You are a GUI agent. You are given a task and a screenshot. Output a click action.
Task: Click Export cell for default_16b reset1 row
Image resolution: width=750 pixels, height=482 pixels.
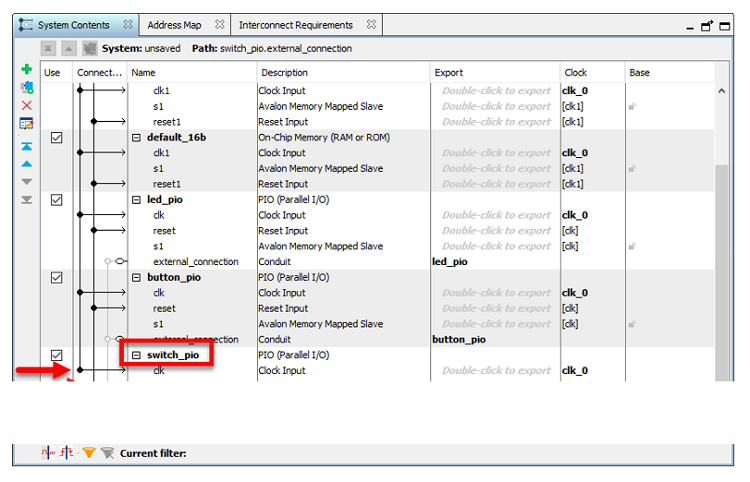pyautogui.click(x=496, y=184)
